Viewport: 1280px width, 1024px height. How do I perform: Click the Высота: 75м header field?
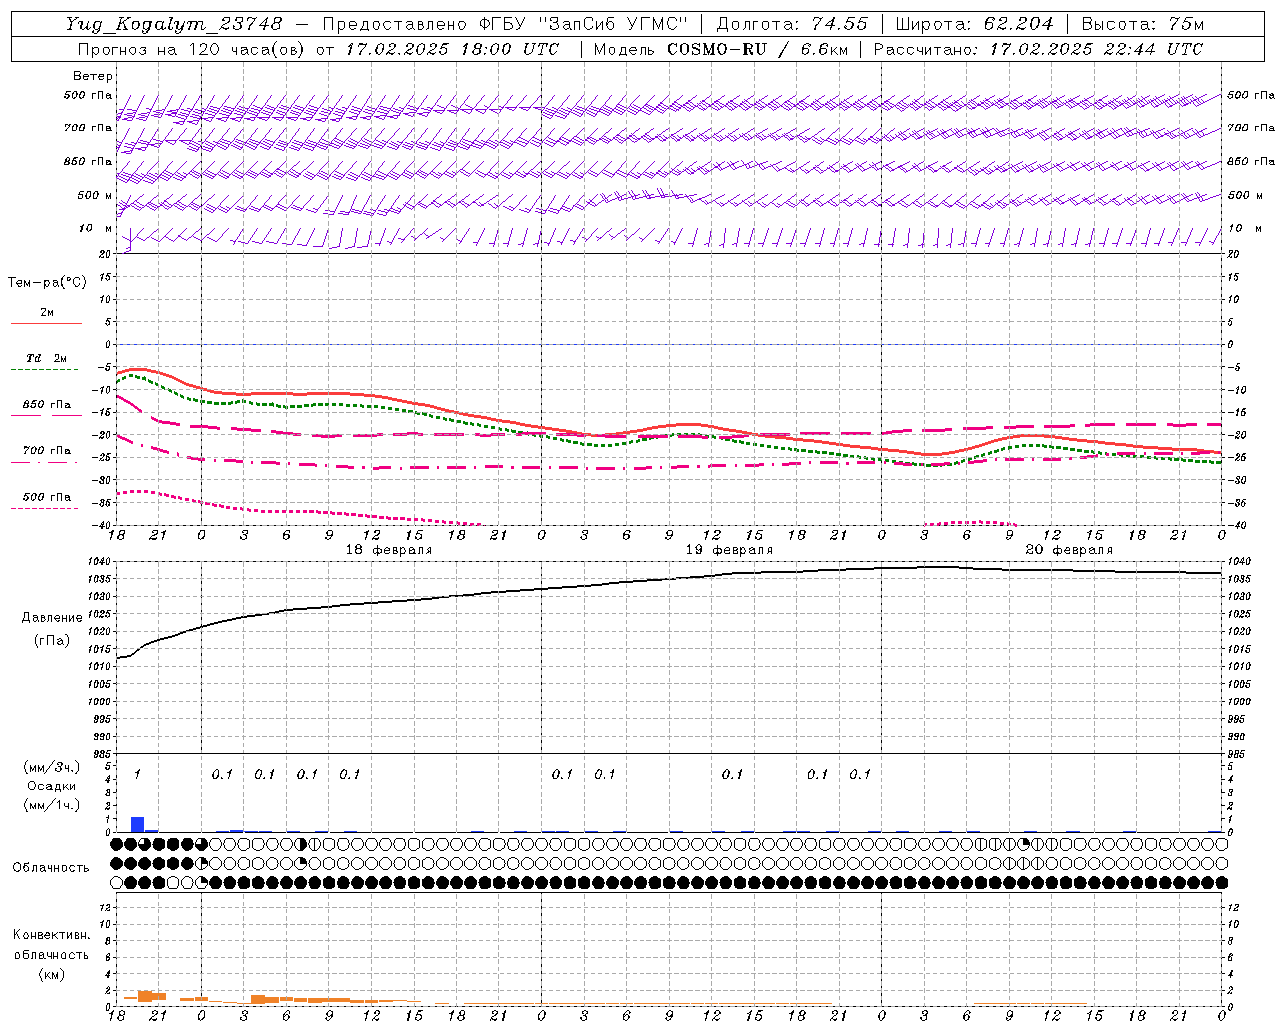point(1142,24)
